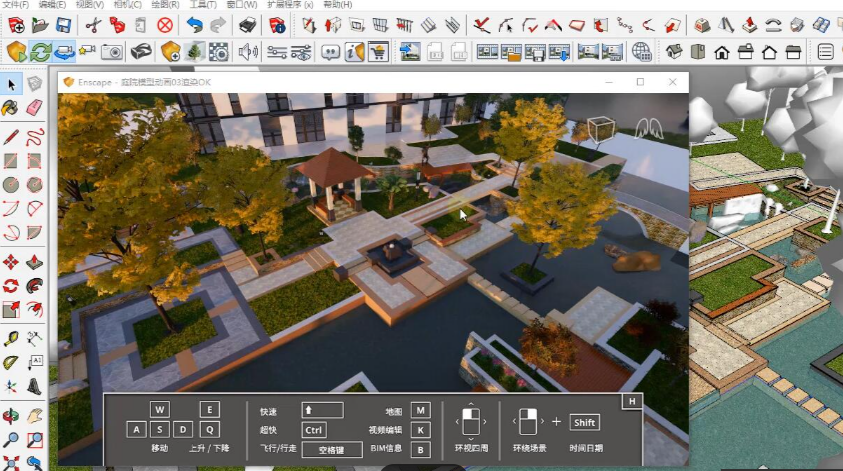Click the K video editor key button
The width and height of the screenshot is (843, 471).
pos(420,430)
